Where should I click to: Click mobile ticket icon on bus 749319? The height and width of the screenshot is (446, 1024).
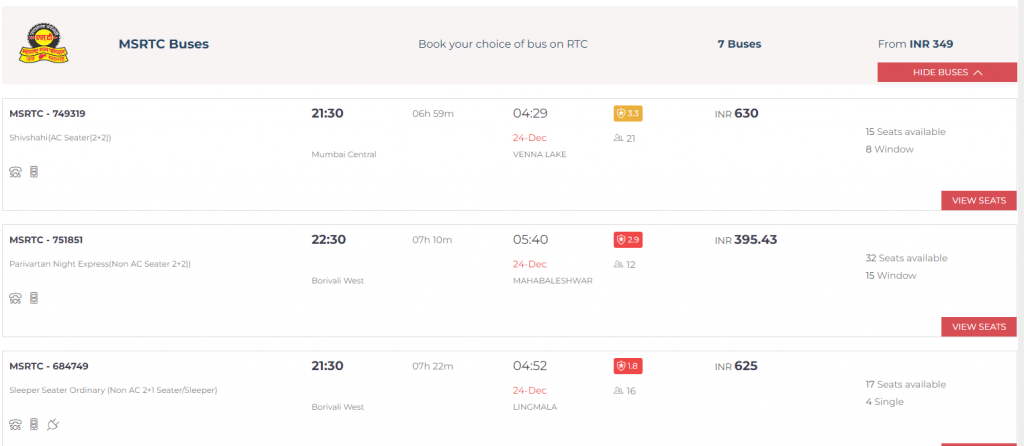[34, 172]
